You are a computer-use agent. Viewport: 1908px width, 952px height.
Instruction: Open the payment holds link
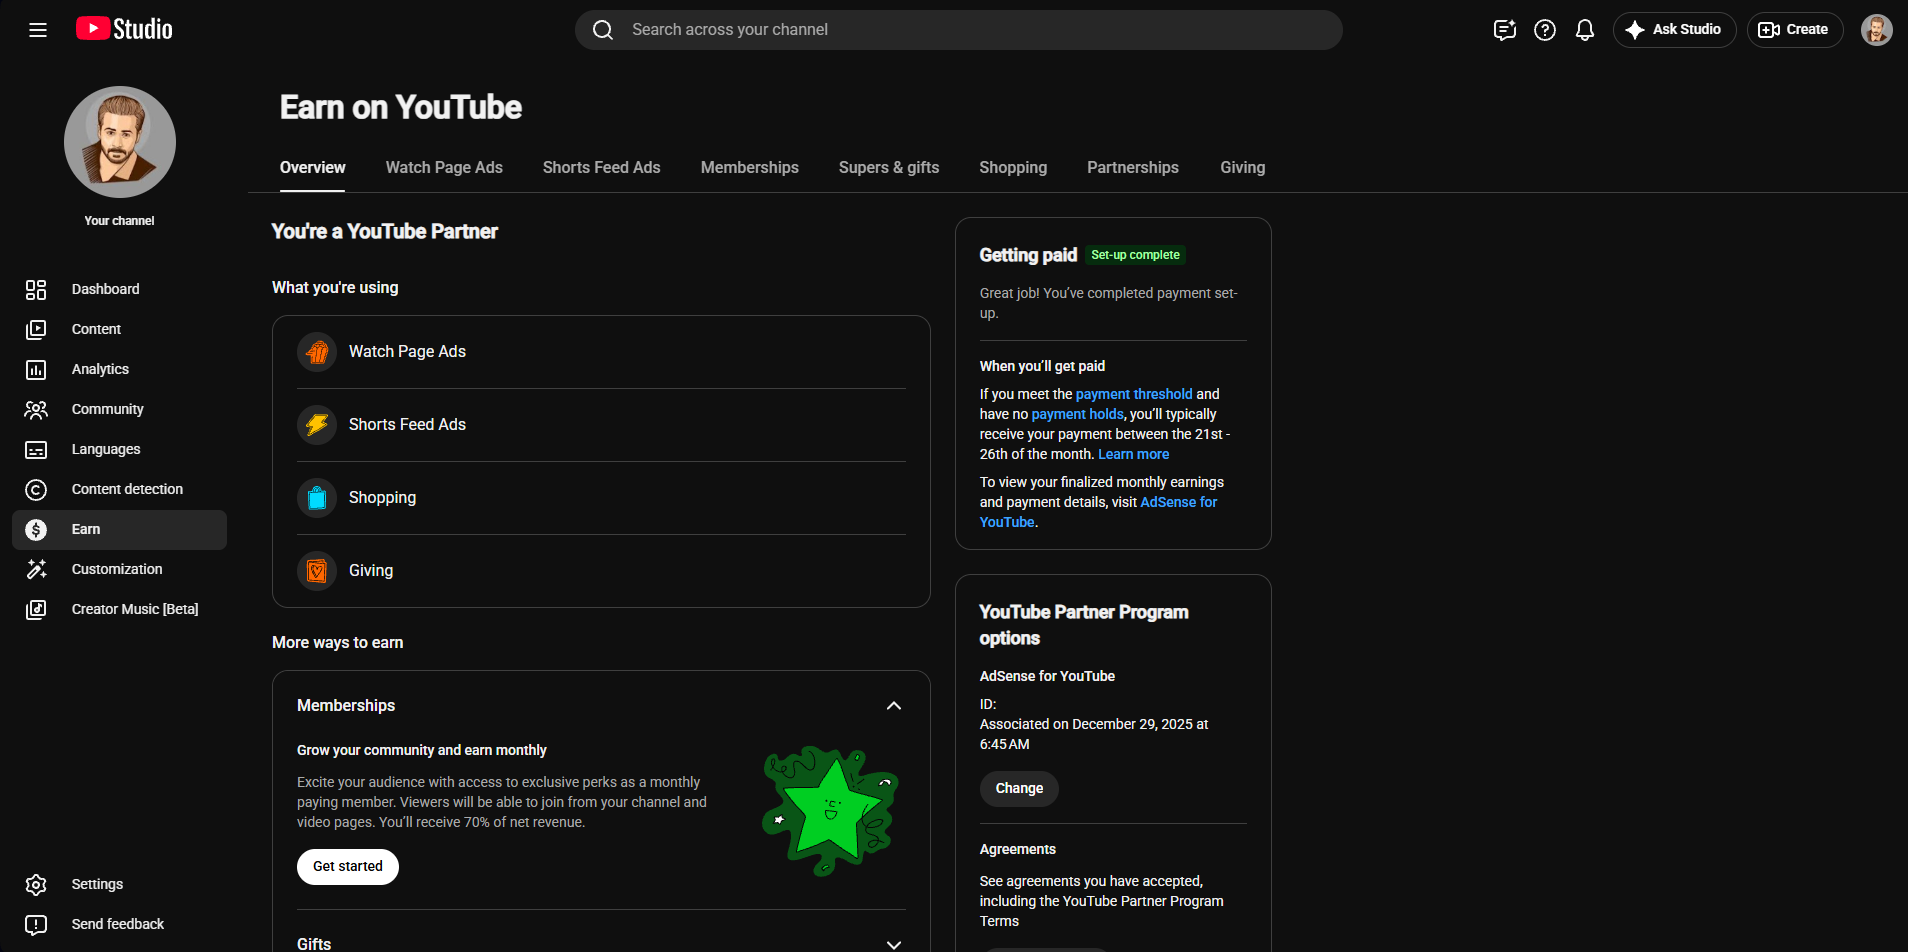point(1078,414)
